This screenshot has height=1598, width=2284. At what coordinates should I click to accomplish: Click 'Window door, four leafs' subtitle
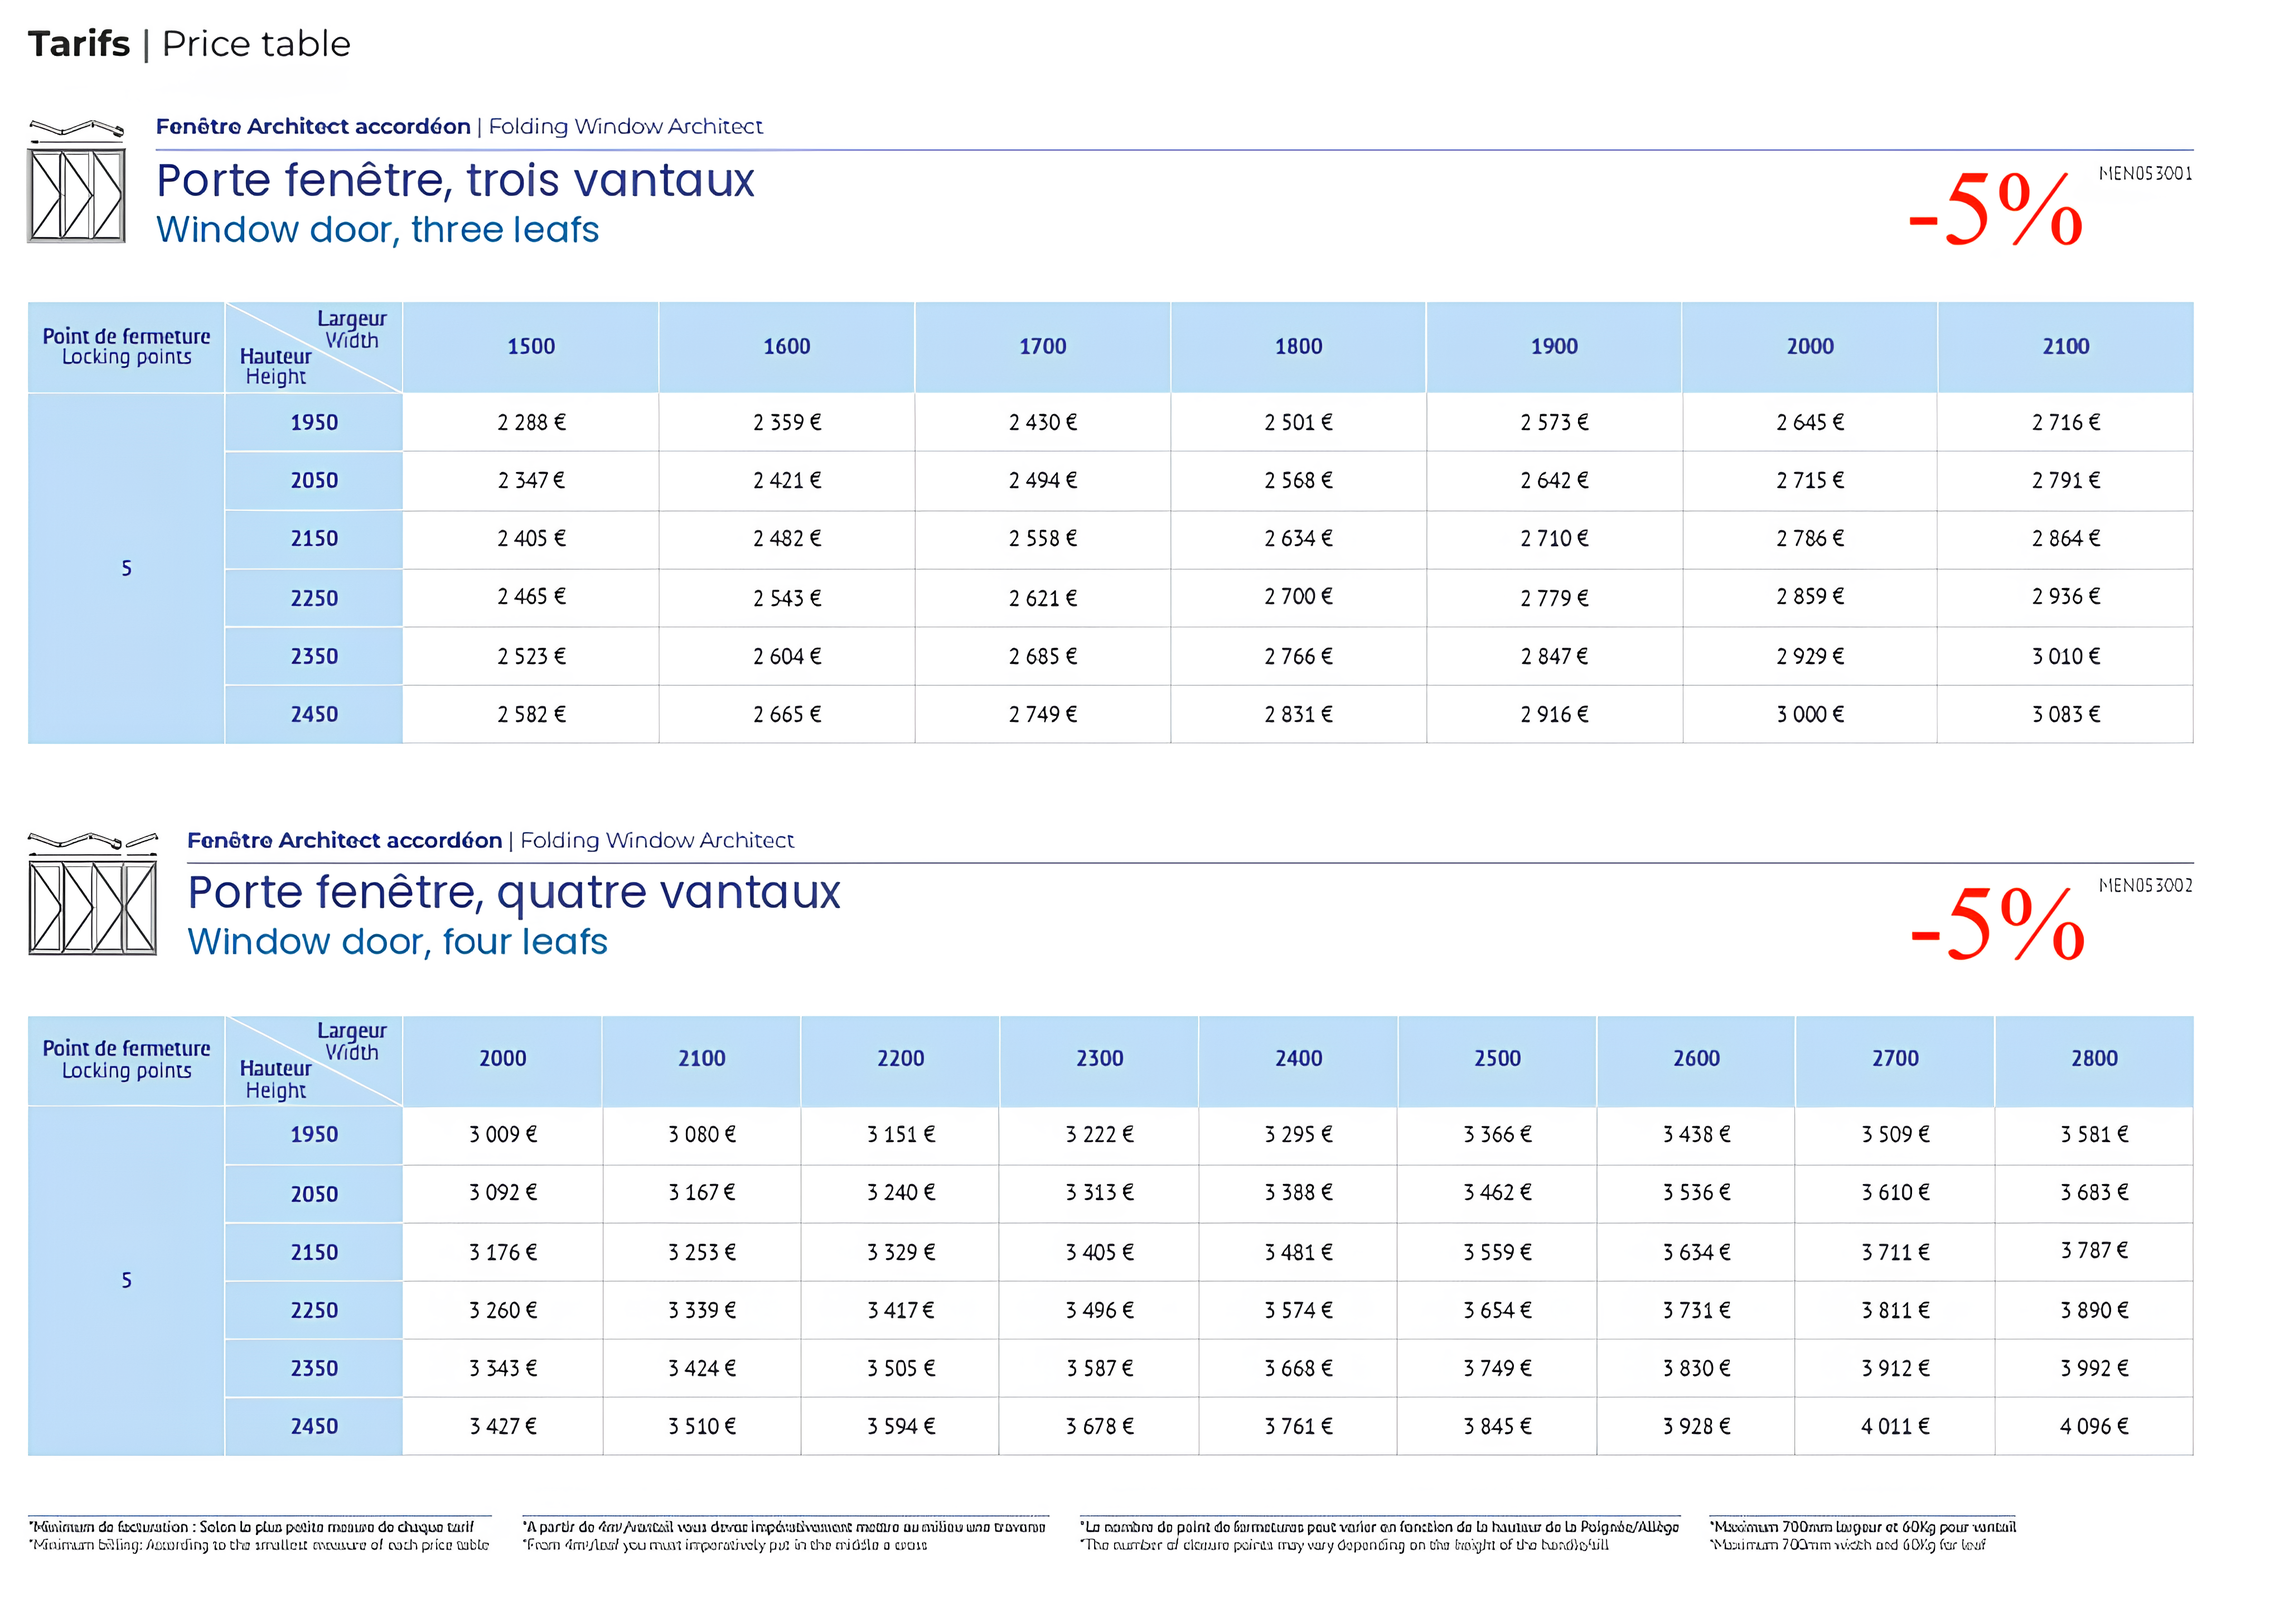click(x=397, y=943)
